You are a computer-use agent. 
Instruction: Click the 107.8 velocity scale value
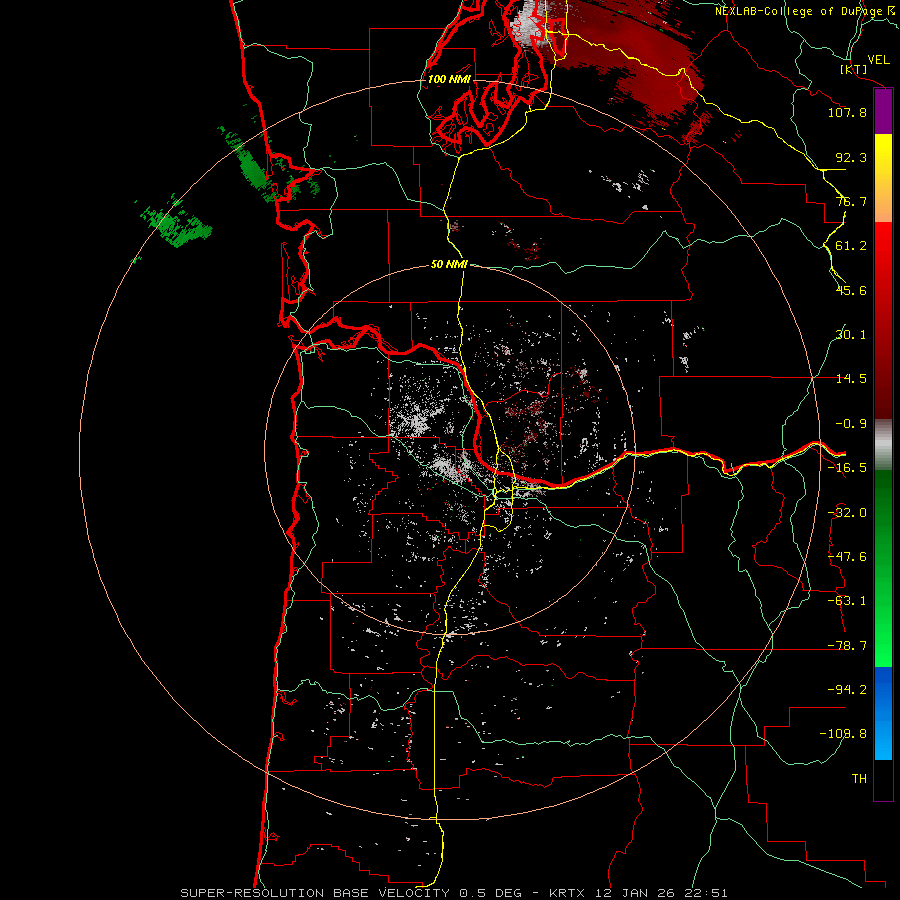(847, 112)
